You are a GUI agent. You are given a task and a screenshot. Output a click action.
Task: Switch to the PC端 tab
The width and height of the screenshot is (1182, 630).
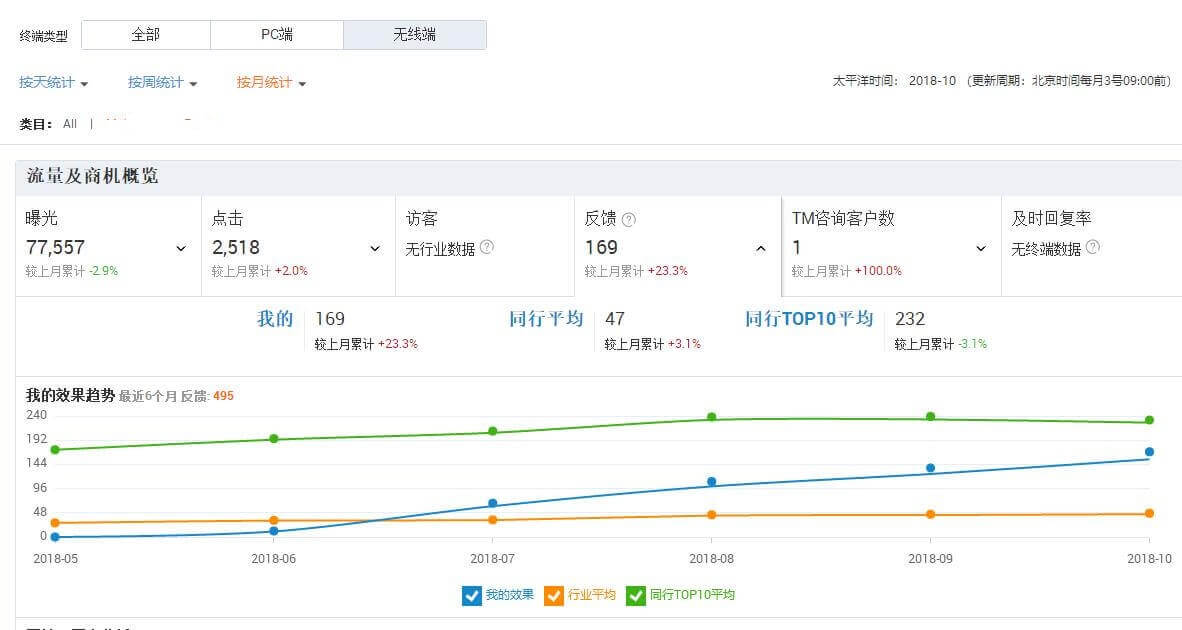coord(276,35)
